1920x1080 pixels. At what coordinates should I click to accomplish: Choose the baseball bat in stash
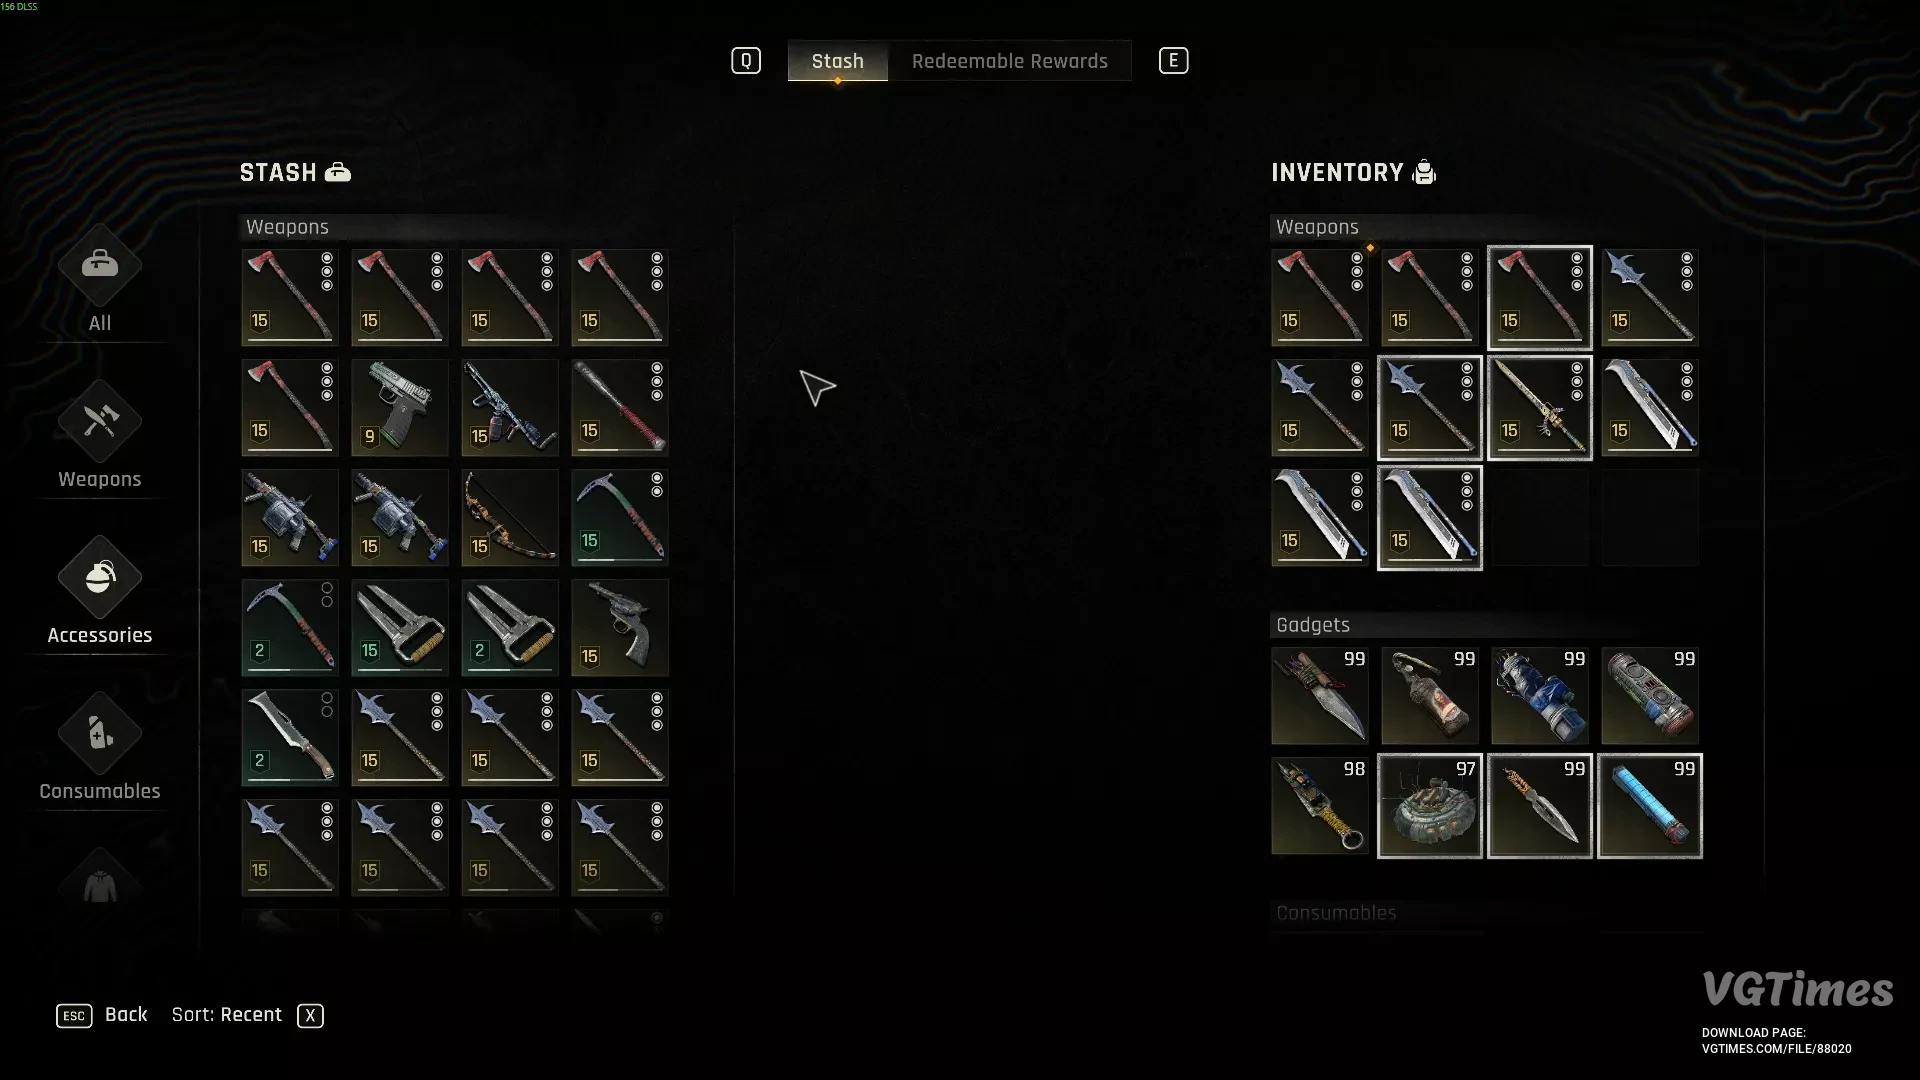[620, 408]
